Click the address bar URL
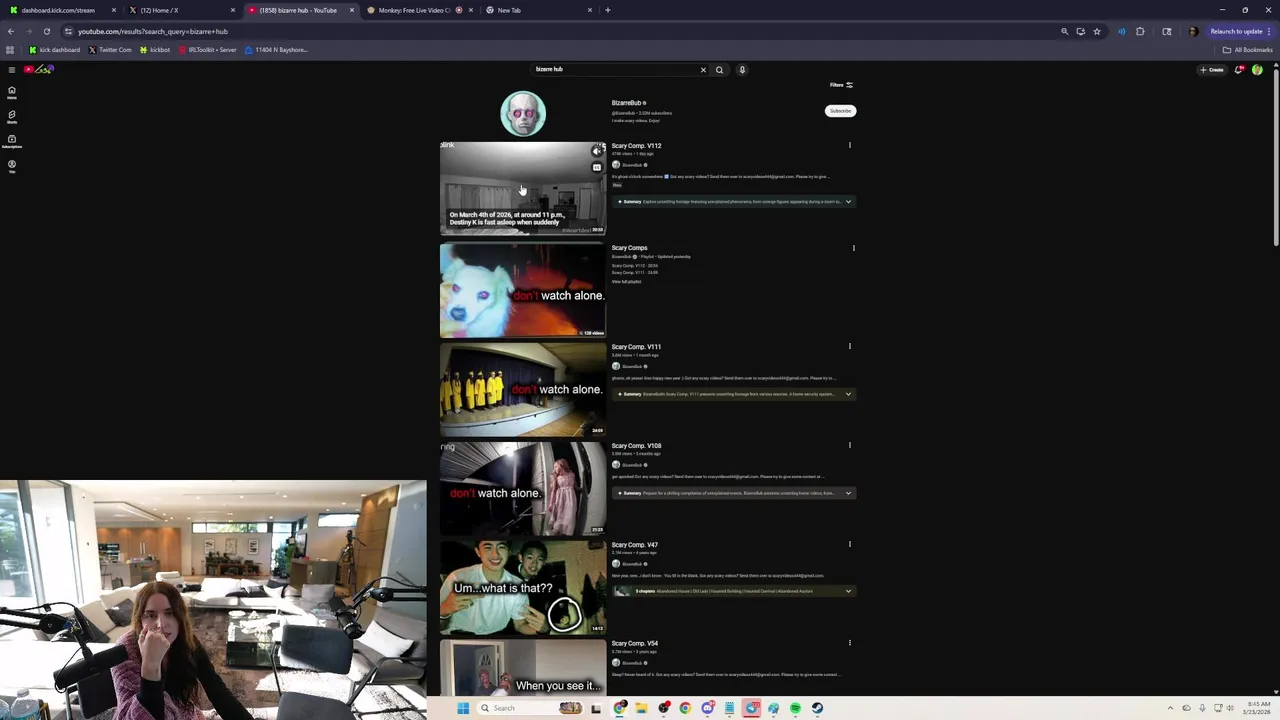 tap(153, 31)
